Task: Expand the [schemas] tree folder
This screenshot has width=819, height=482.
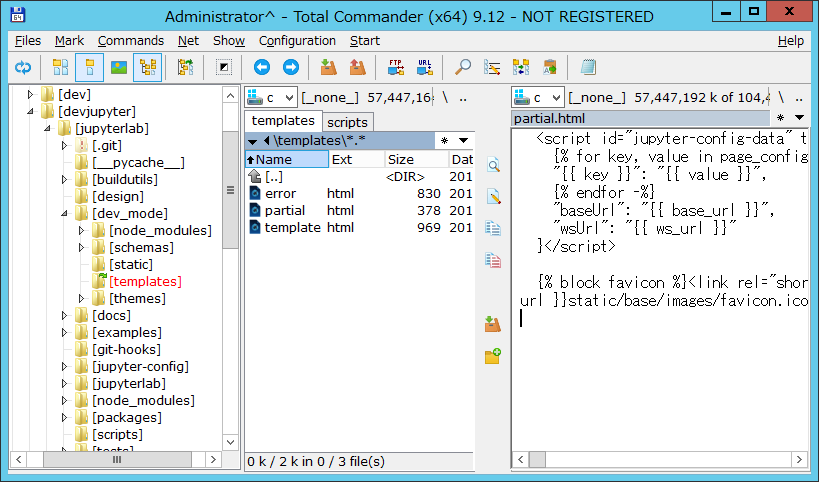Action: (x=81, y=248)
